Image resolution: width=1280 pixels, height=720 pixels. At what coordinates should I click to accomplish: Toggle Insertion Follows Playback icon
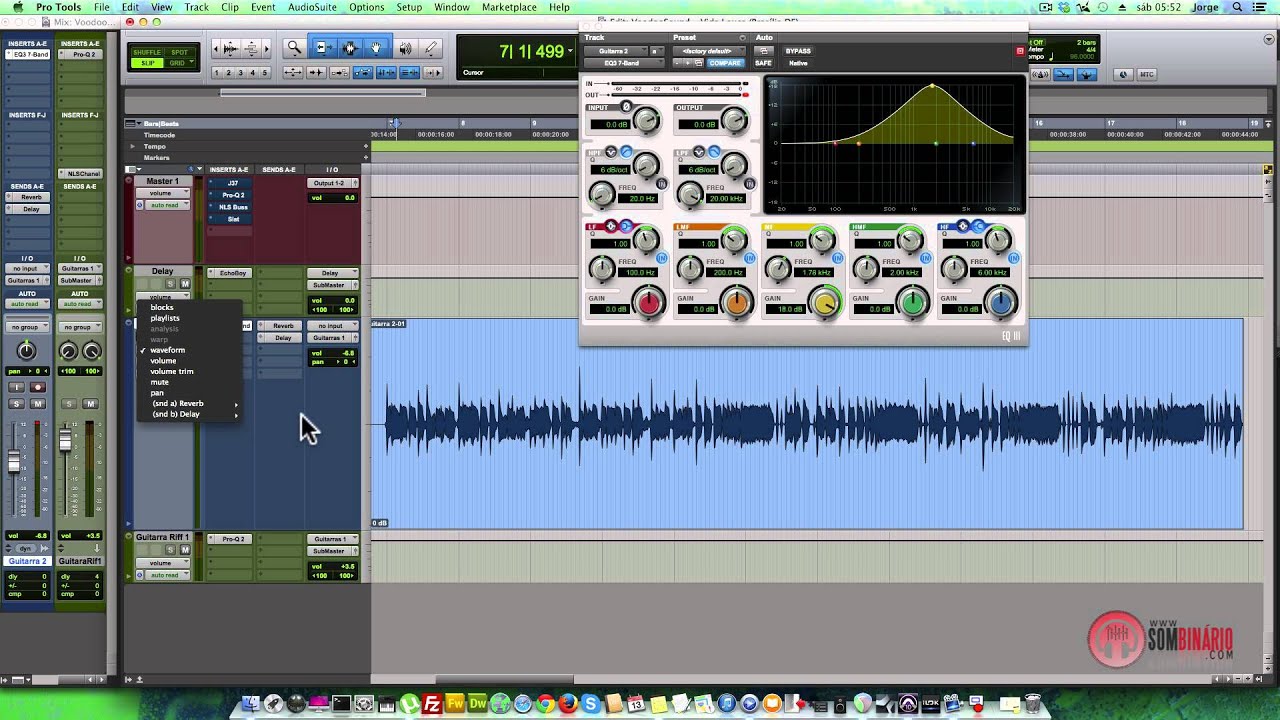(433, 72)
